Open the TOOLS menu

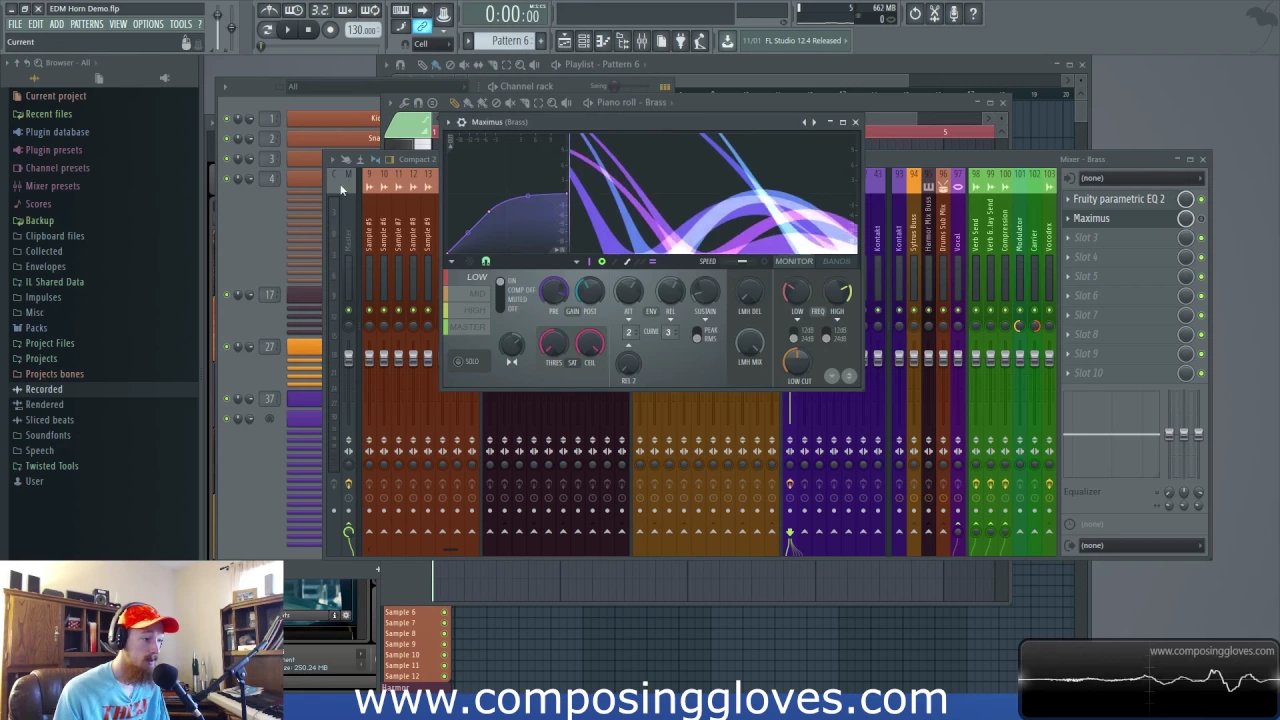click(x=181, y=24)
